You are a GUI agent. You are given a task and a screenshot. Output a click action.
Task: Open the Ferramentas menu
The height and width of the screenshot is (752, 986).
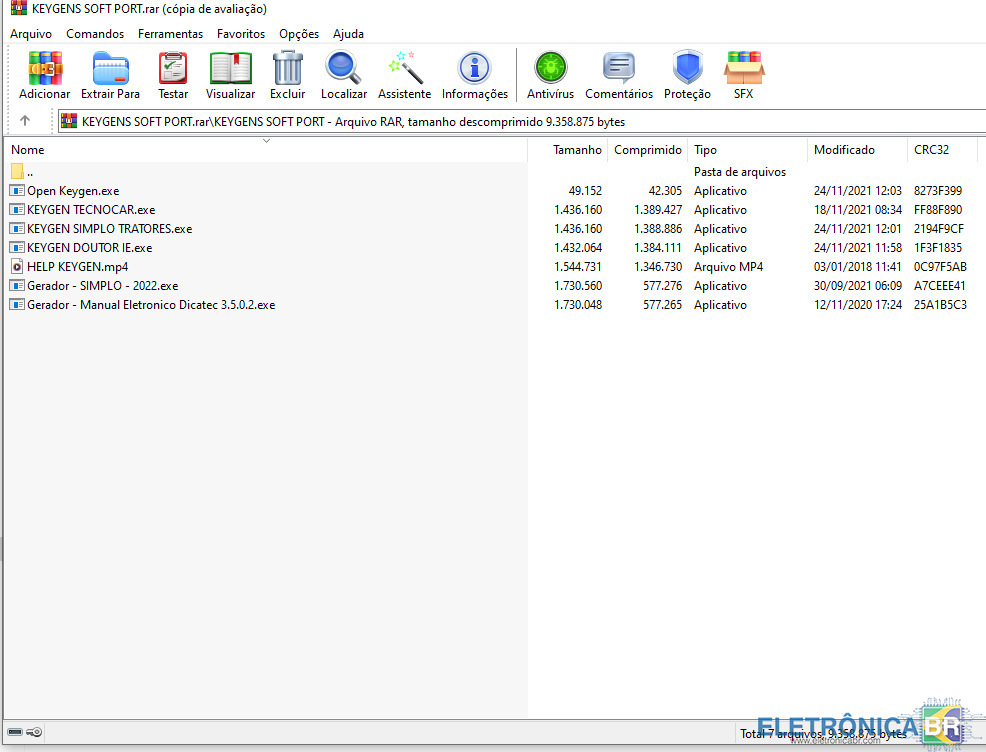point(170,34)
